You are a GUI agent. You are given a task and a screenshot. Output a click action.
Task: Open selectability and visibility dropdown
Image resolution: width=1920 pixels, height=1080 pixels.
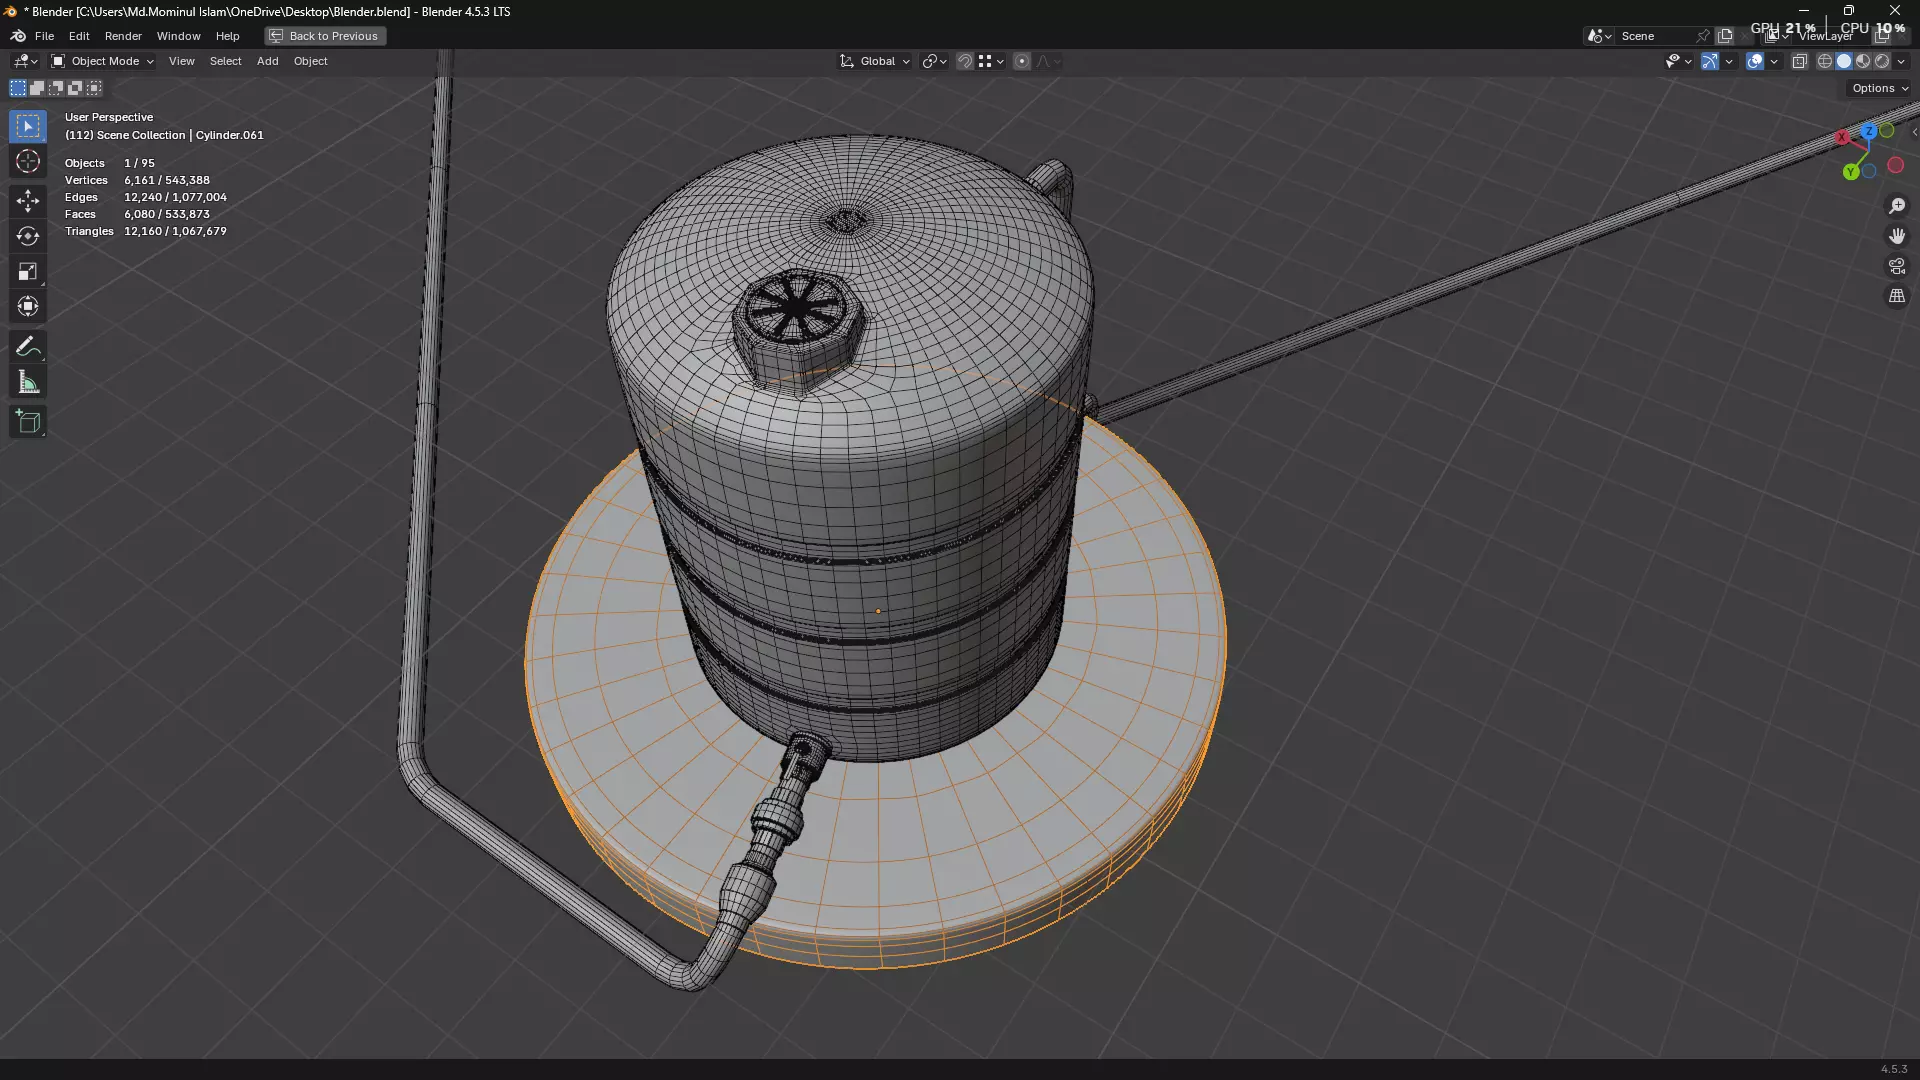[x=1678, y=61]
